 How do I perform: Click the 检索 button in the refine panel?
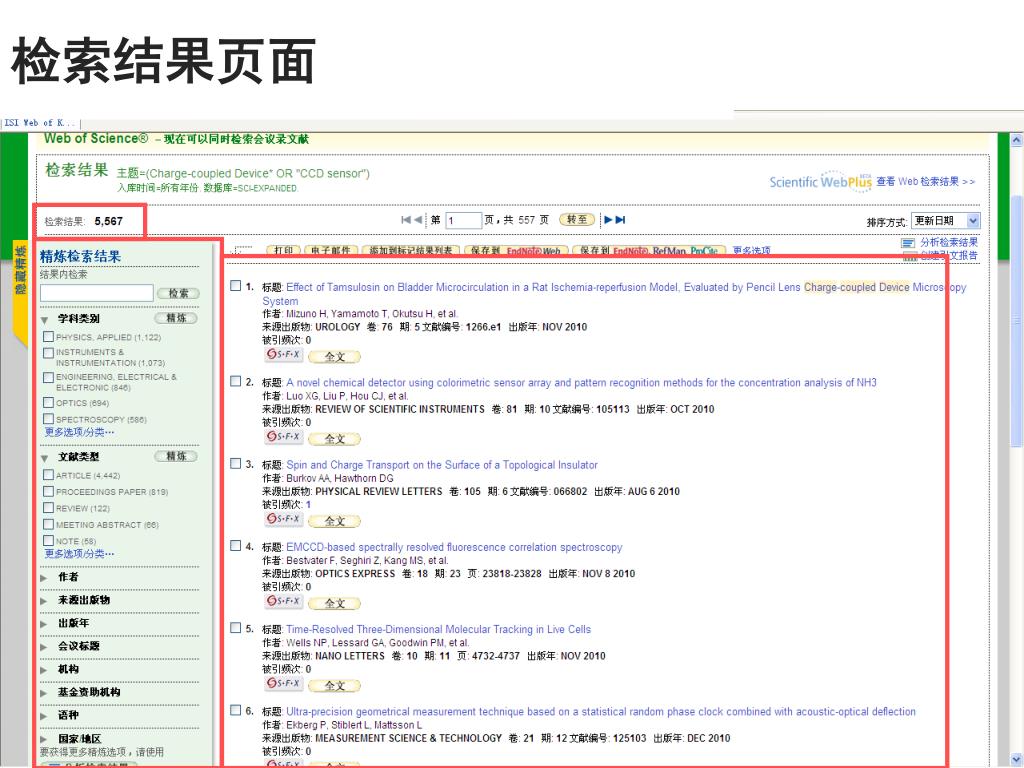tap(178, 294)
